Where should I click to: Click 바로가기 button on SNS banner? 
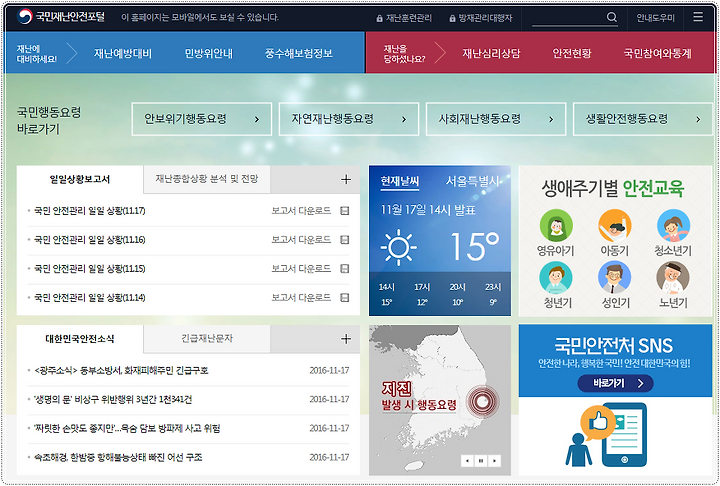[x=615, y=383]
